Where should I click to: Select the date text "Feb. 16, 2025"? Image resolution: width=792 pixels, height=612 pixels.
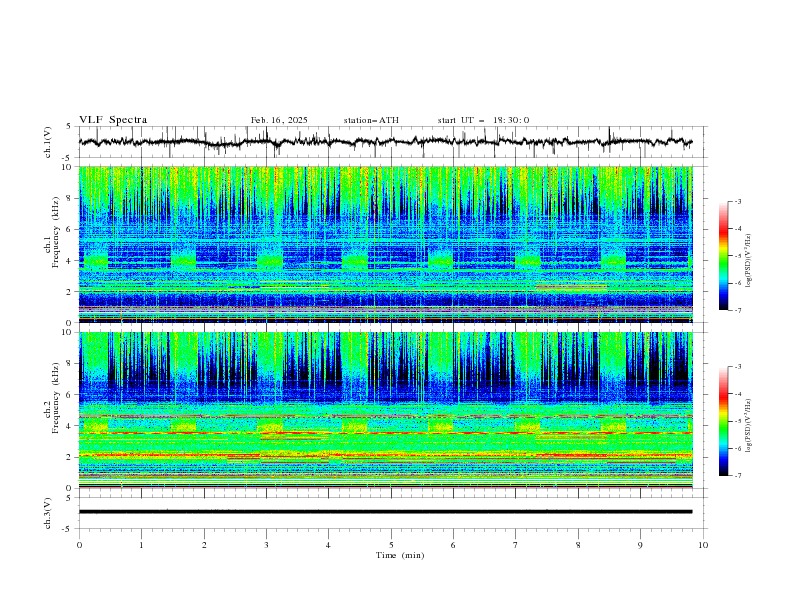pos(279,120)
